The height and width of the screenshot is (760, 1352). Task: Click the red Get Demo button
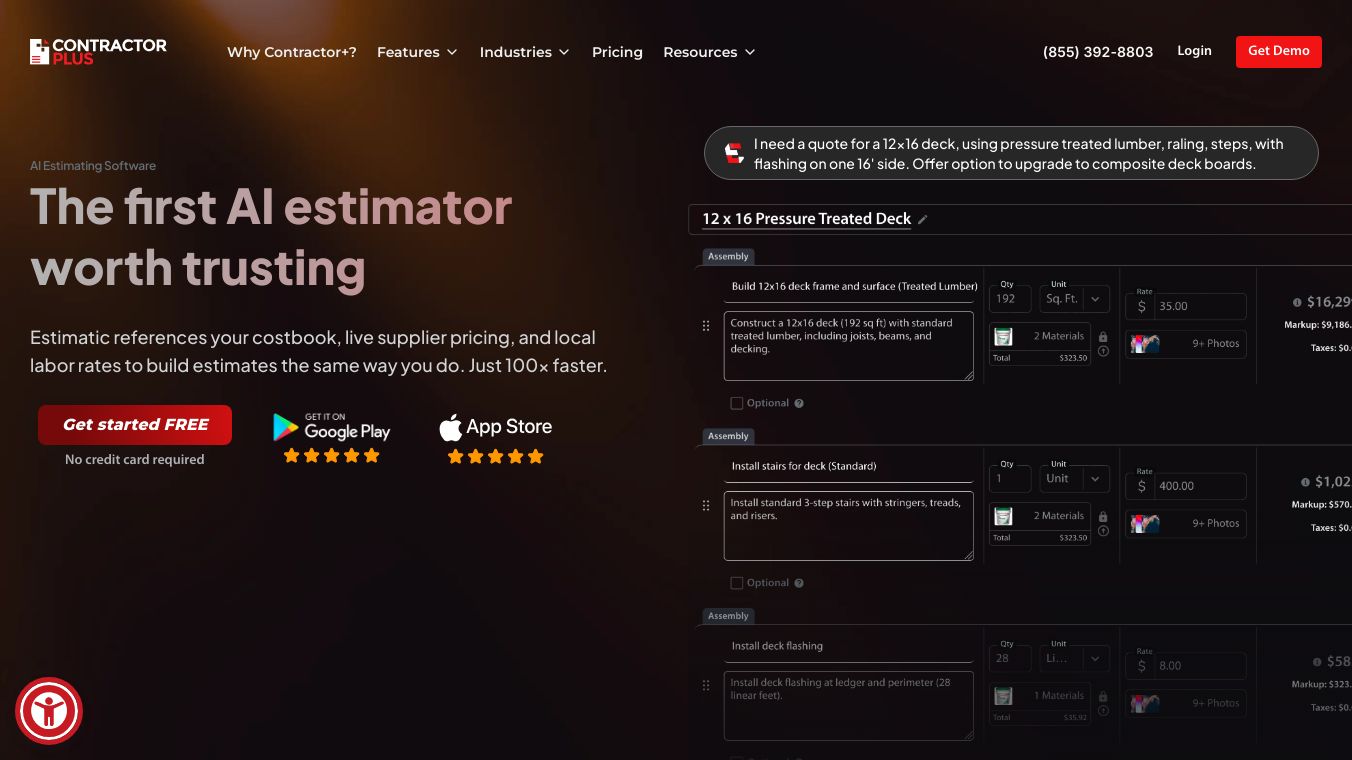[x=1279, y=52]
